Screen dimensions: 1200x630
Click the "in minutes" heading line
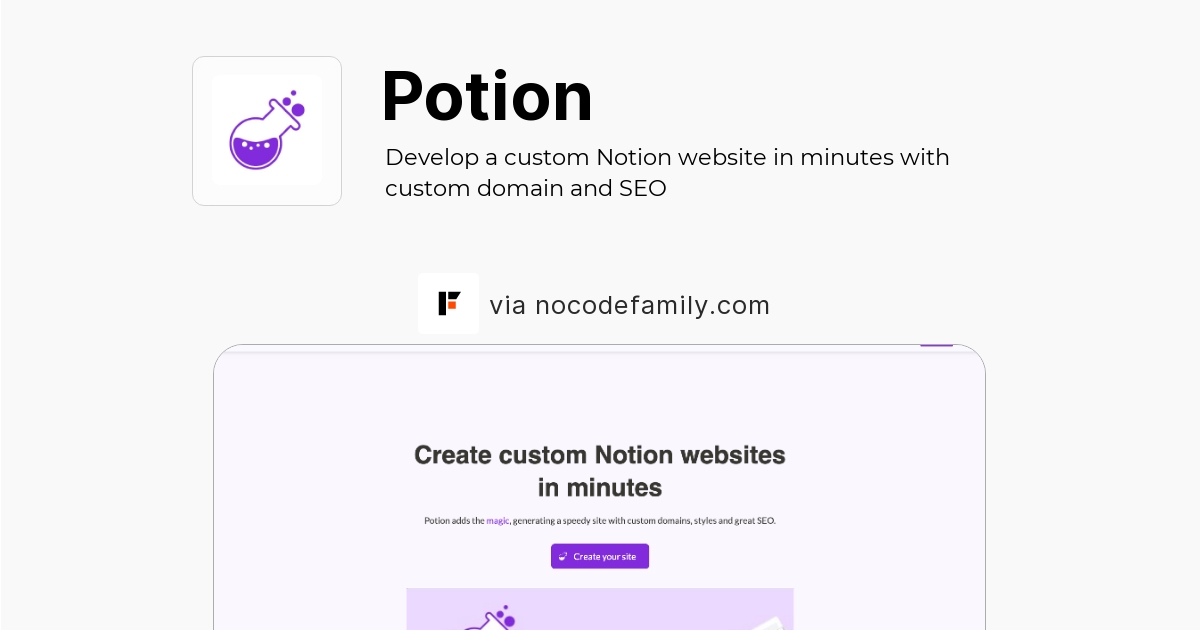click(x=600, y=488)
